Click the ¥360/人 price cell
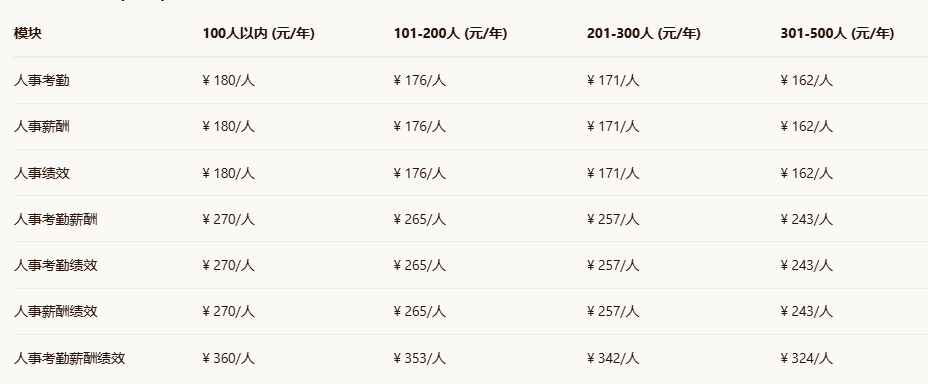The width and height of the screenshot is (928, 384). [x=228, y=359]
